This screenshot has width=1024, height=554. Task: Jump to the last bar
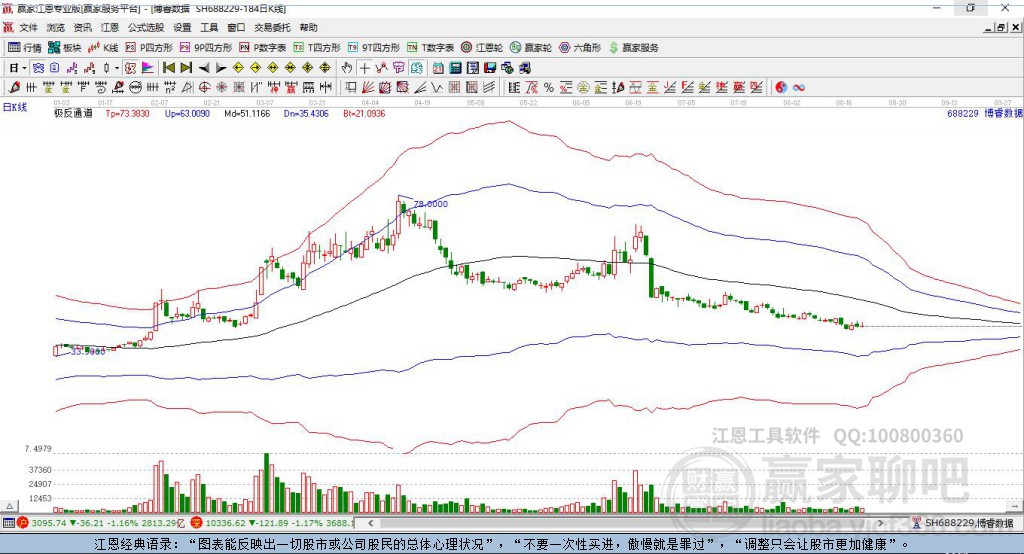186,68
